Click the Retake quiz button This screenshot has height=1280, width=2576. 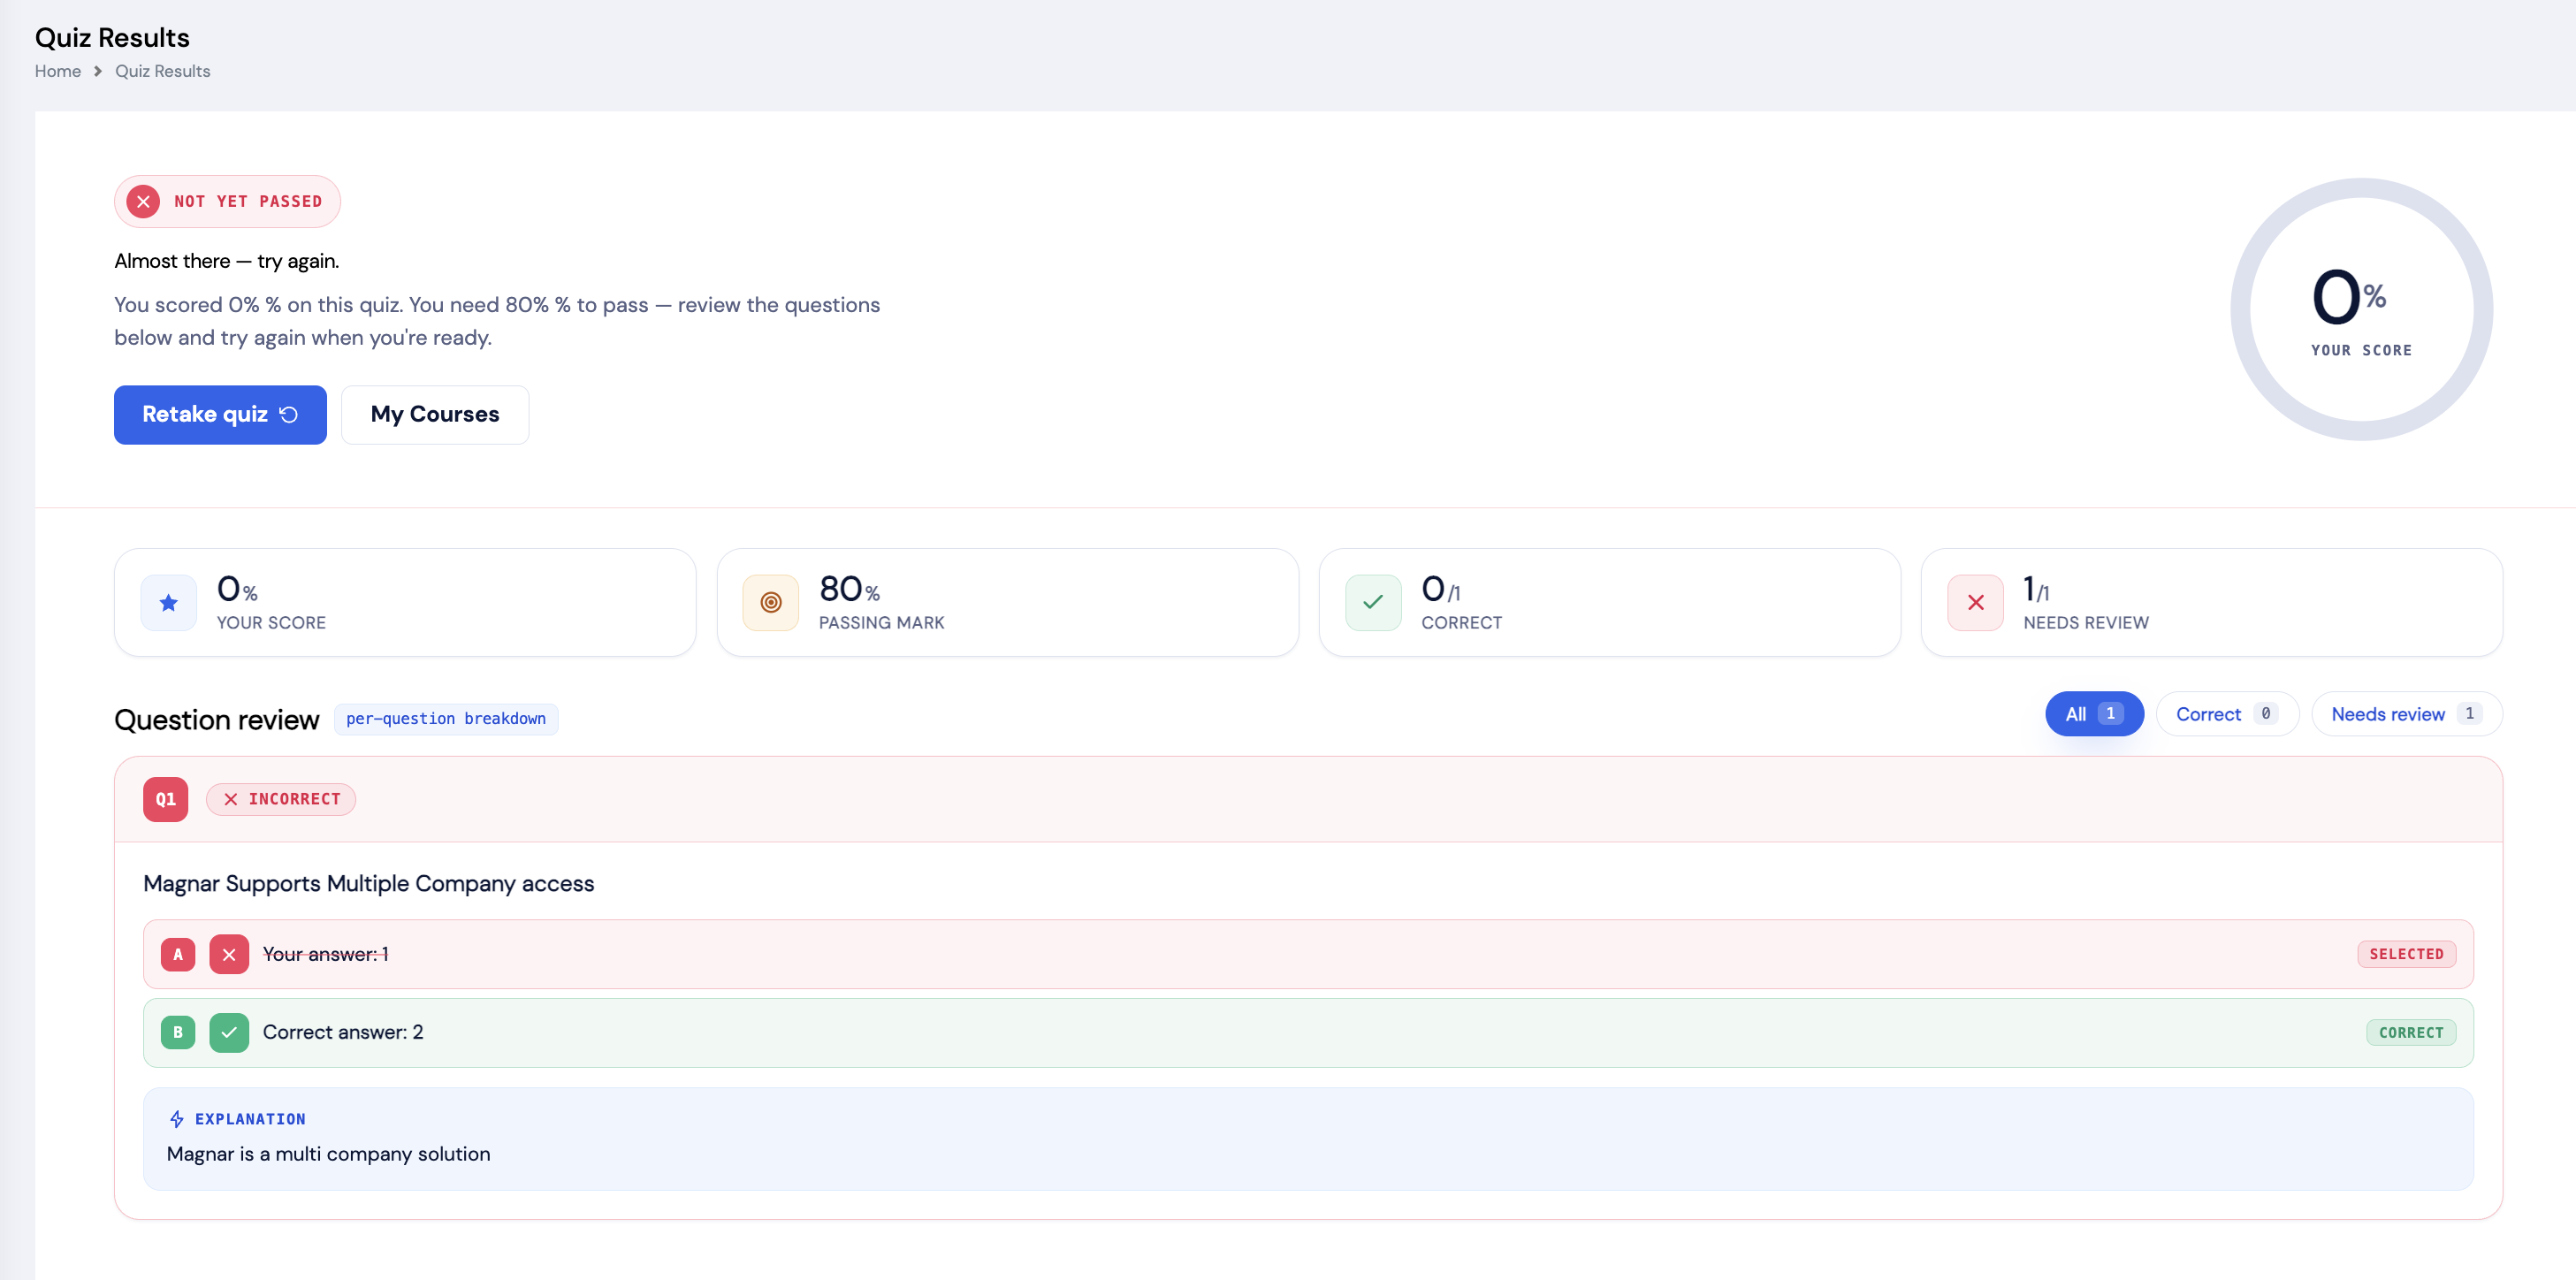220,414
